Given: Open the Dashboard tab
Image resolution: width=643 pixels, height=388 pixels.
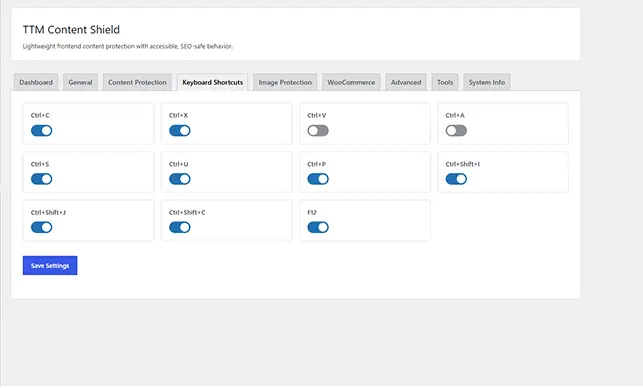Looking at the screenshot, I should tap(36, 82).
